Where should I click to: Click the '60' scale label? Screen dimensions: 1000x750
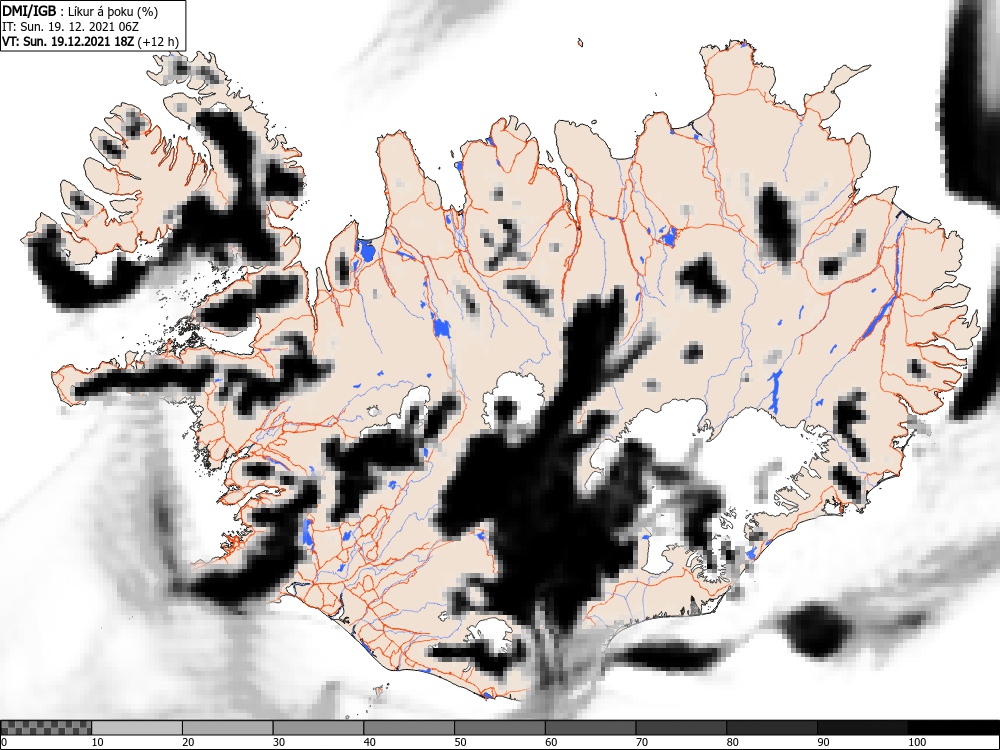(x=550, y=742)
